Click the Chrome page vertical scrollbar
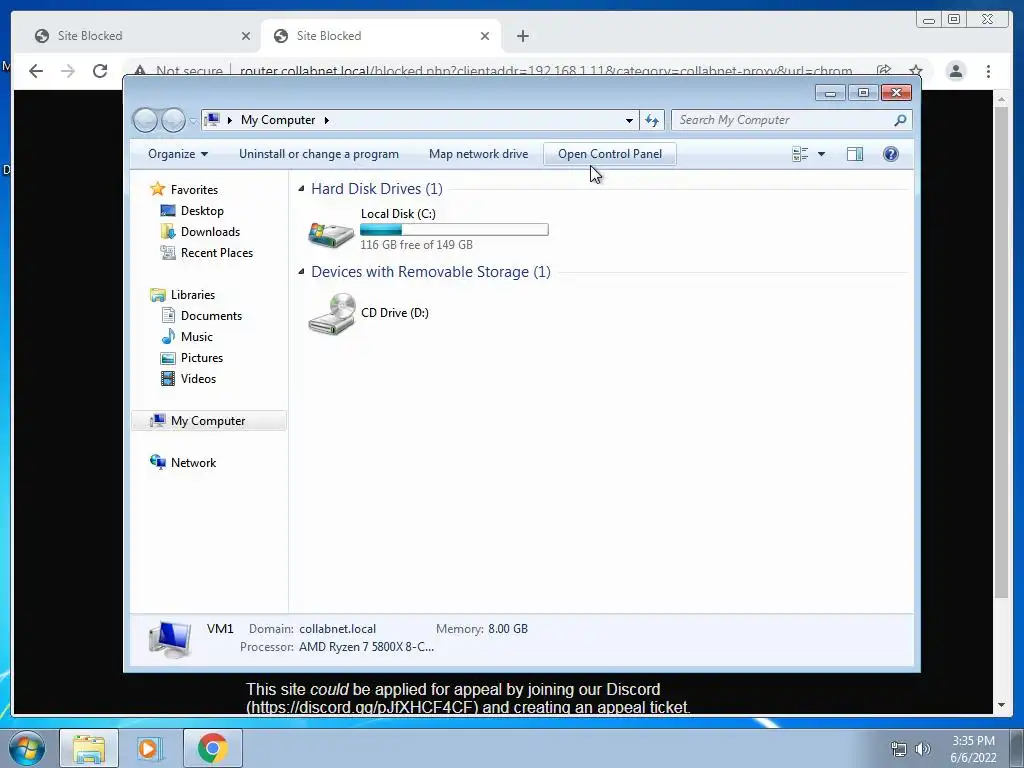 (1001, 353)
